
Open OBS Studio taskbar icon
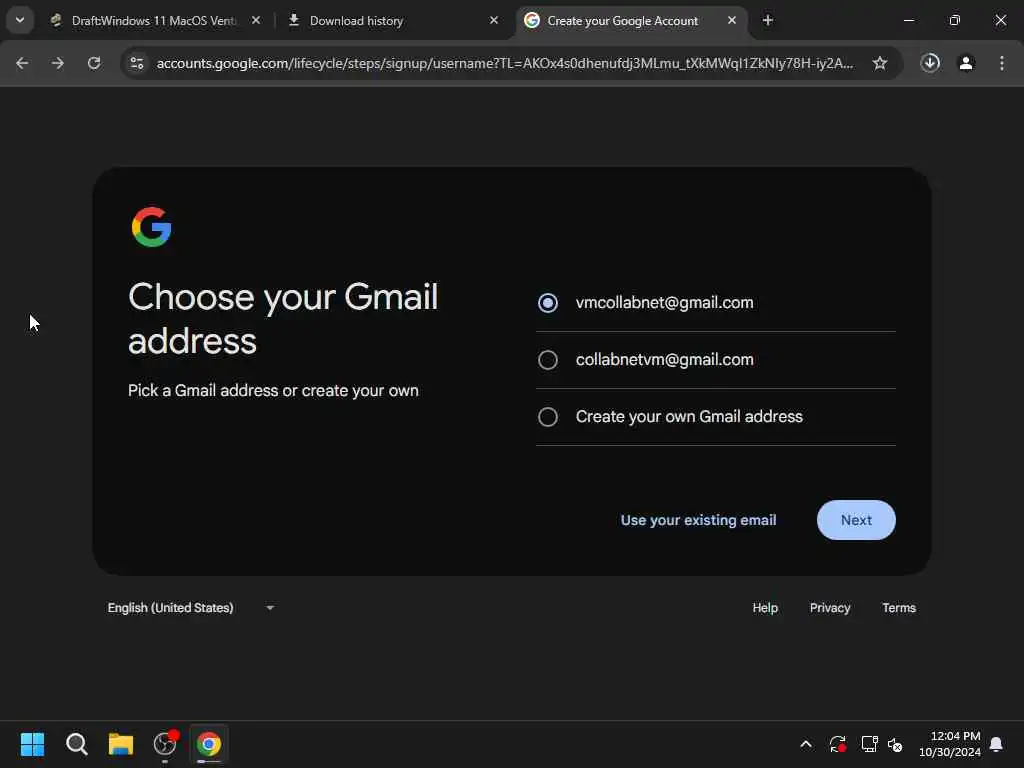165,744
